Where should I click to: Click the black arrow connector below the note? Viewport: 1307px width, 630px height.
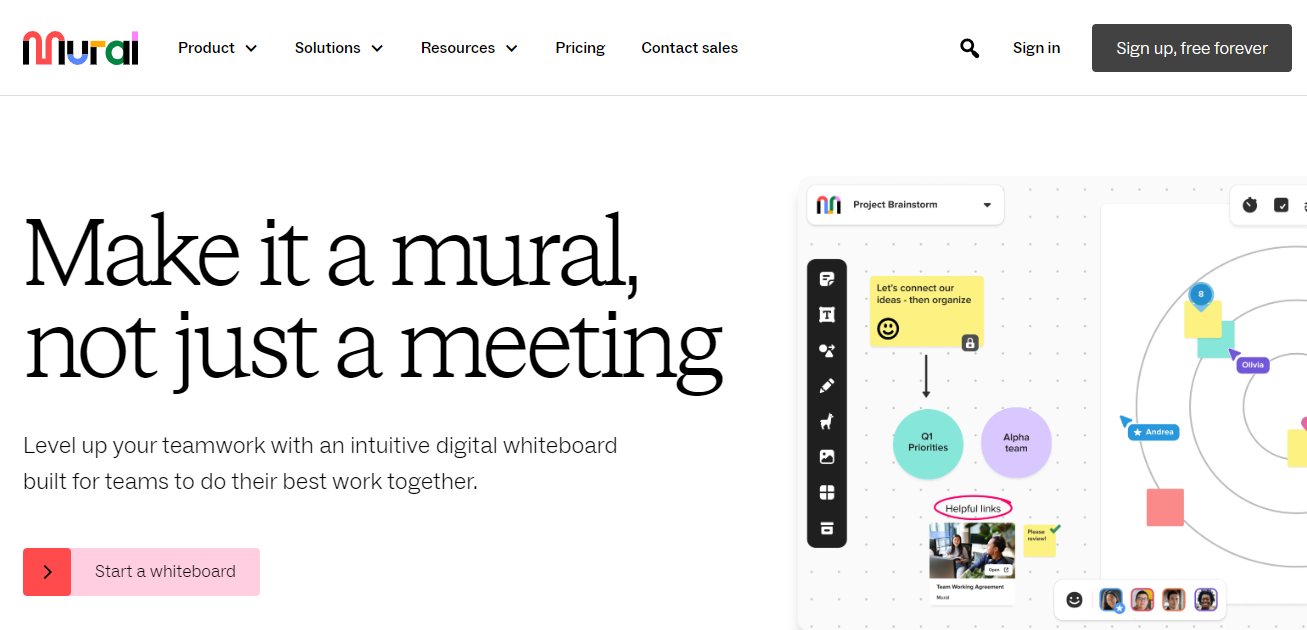tap(926, 377)
